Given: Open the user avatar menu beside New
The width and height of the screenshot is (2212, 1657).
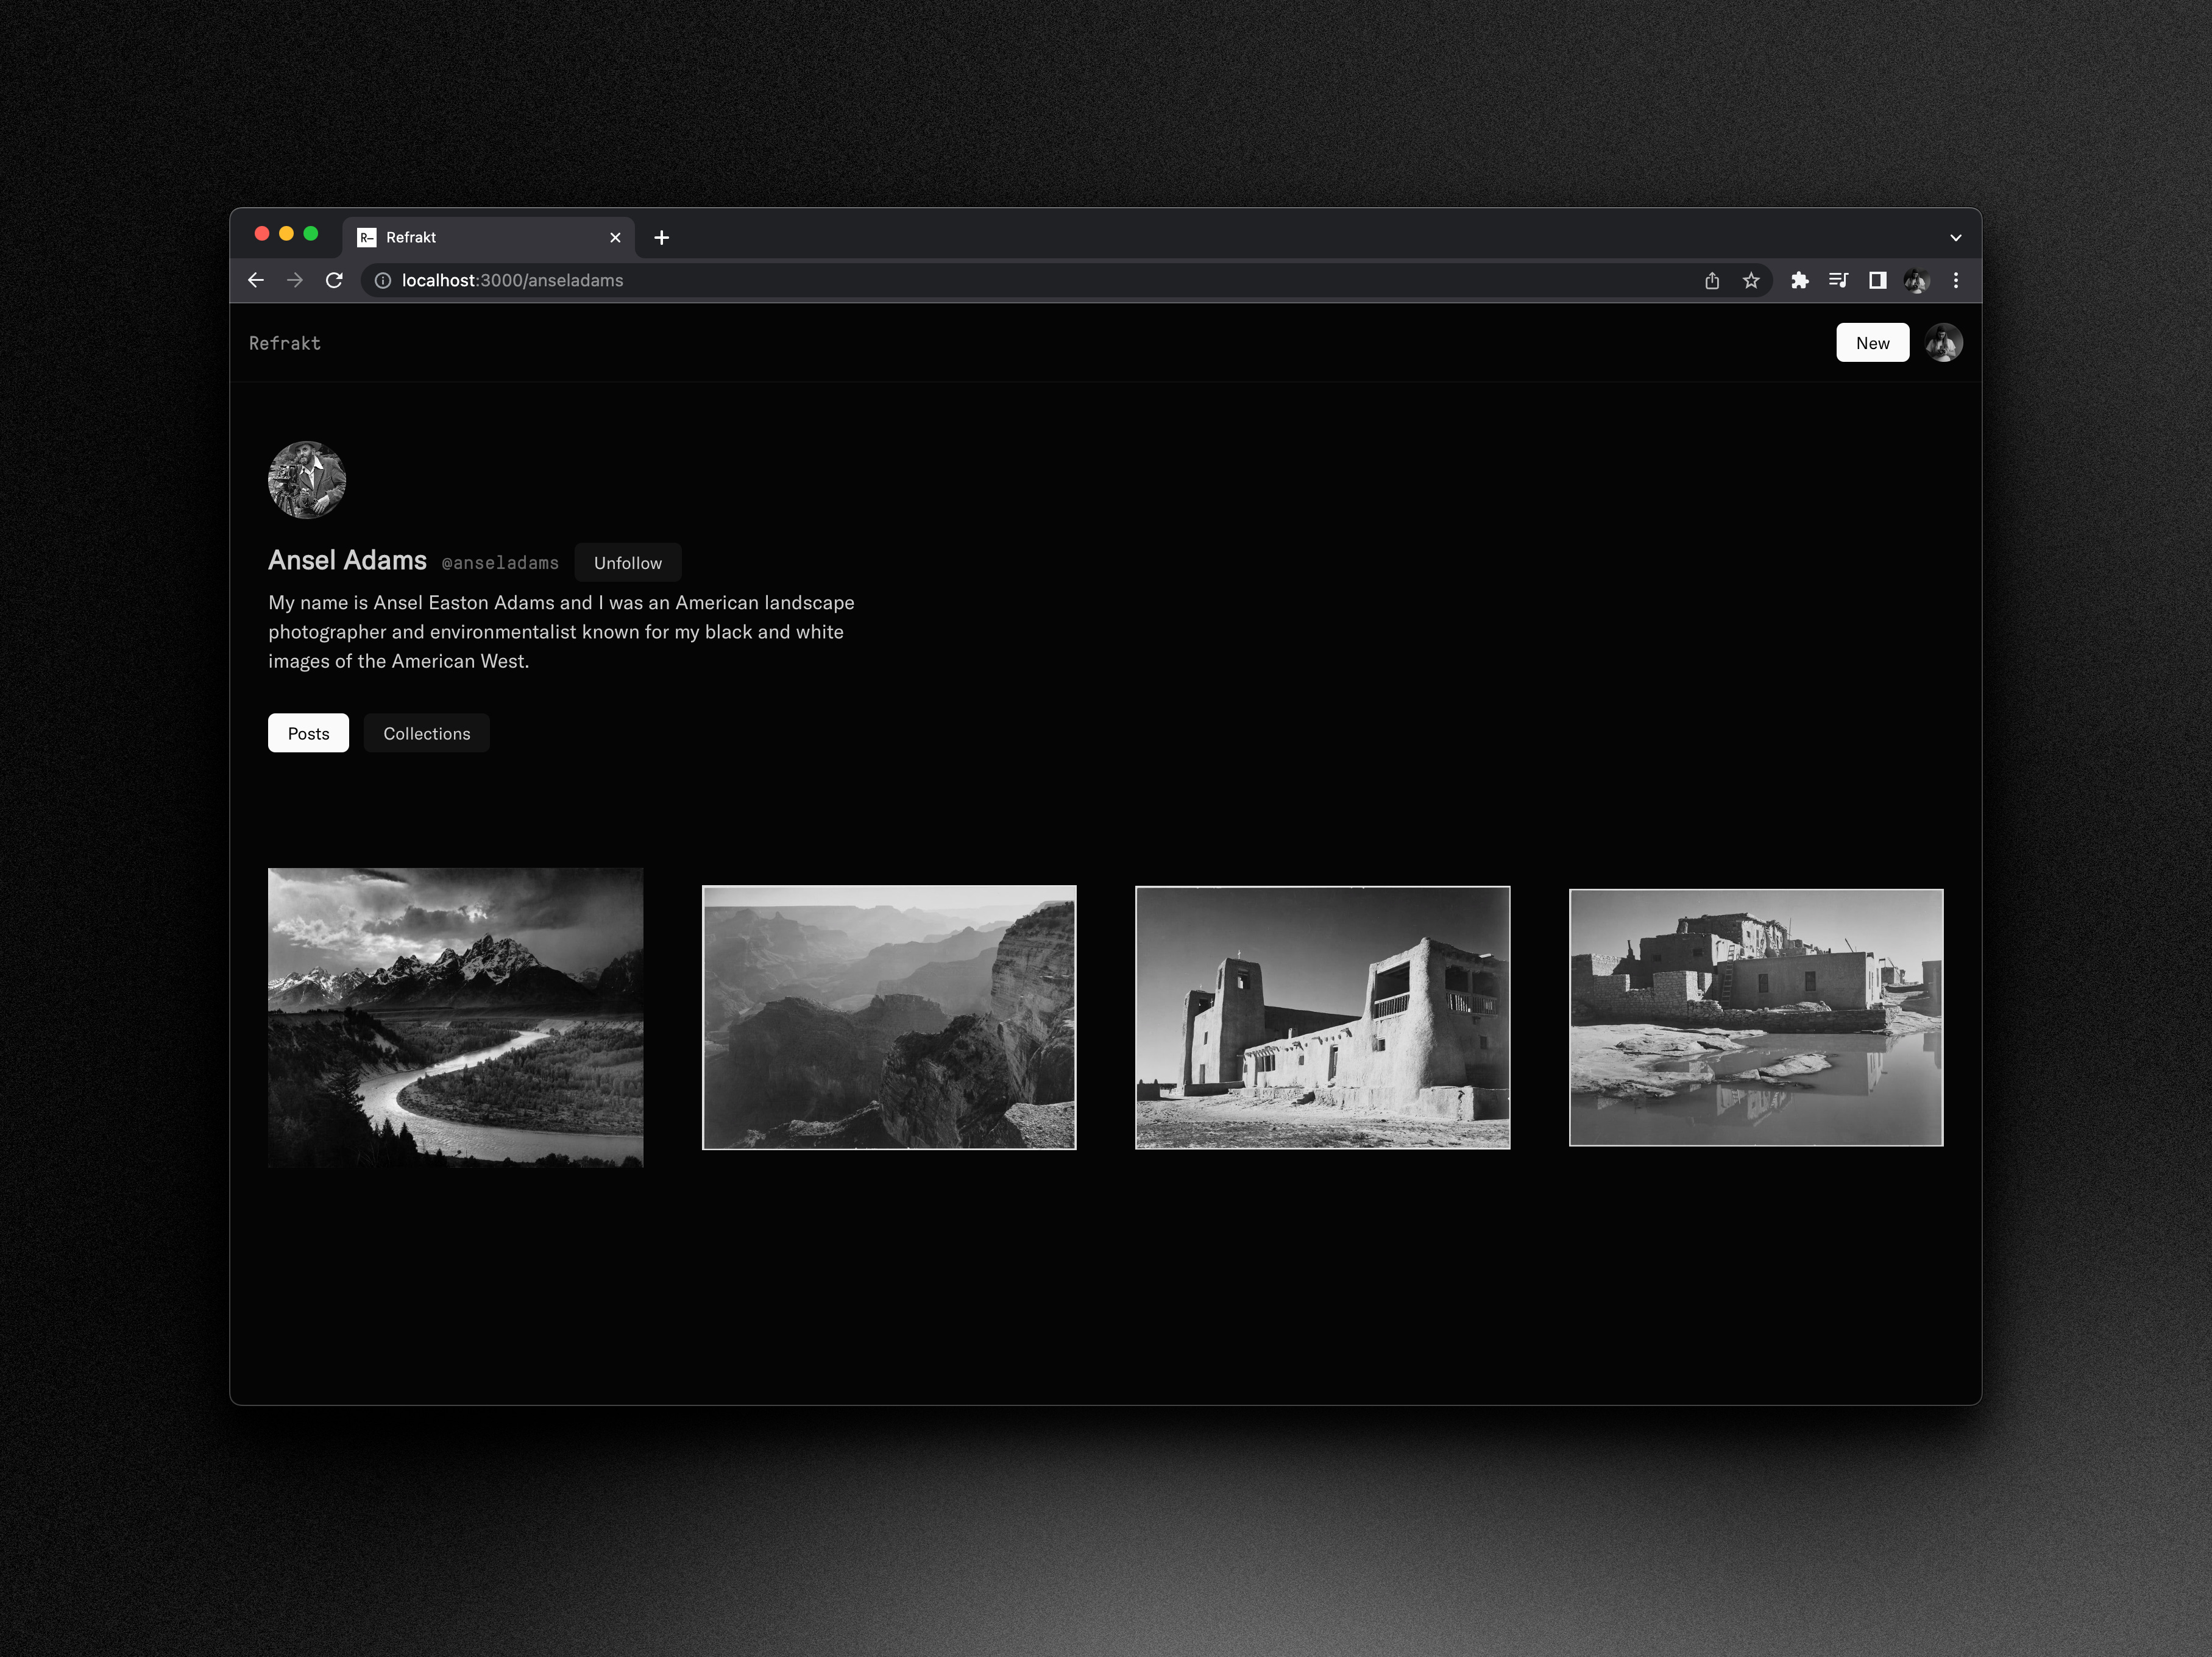Looking at the screenshot, I should point(1943,343).
